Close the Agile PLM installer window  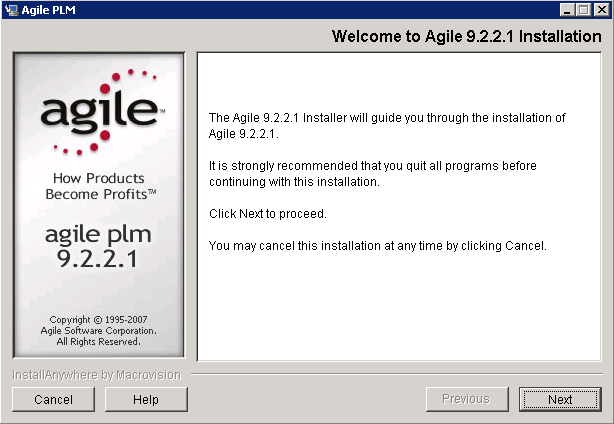pyautogui.click(x=602, y=10)
